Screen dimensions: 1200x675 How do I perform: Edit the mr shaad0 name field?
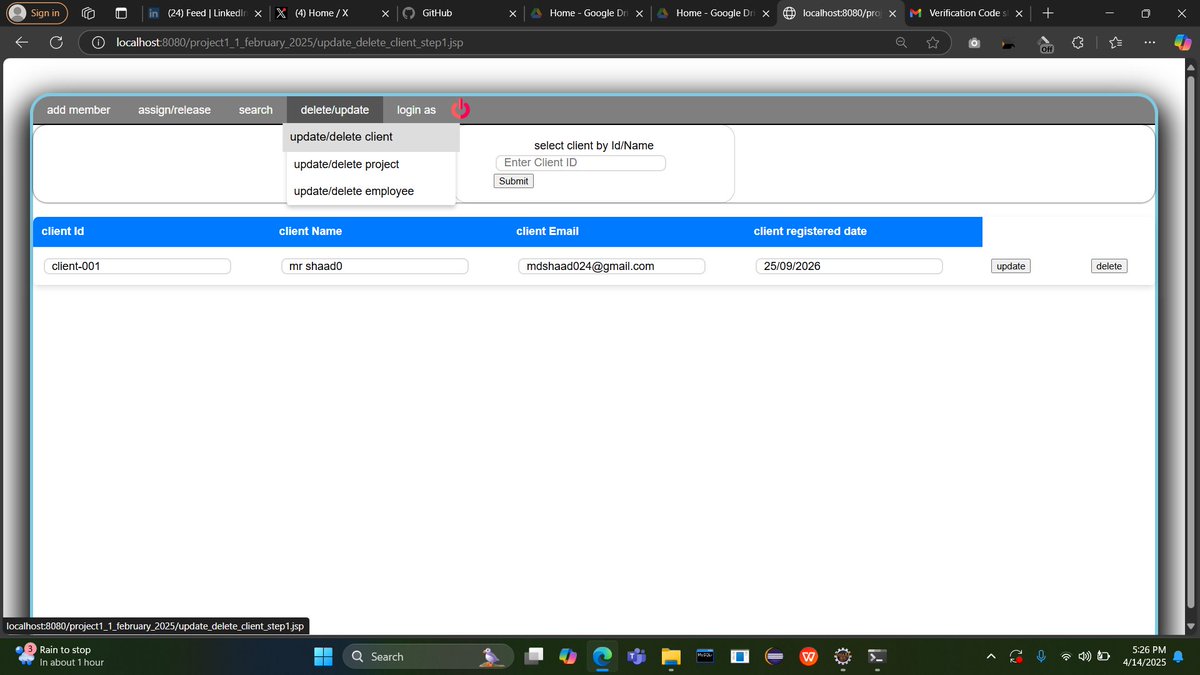coord(375,266)
